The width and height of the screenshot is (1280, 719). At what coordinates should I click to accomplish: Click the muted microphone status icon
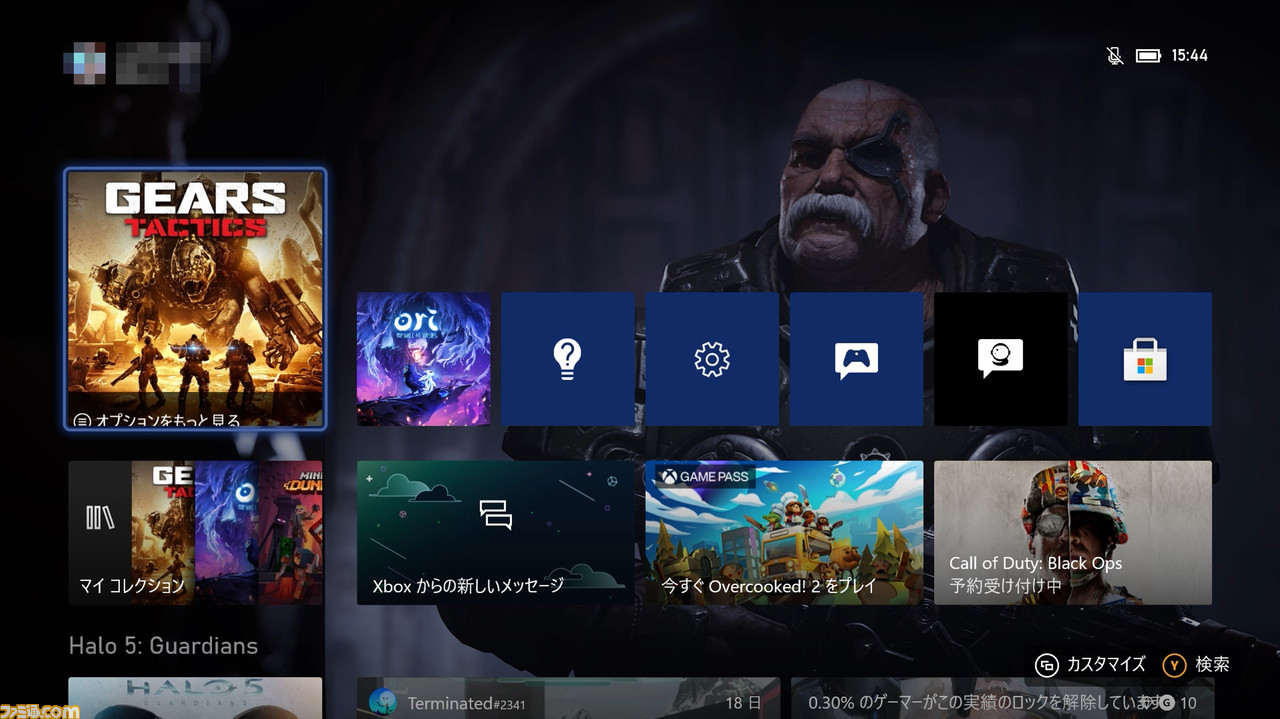[x=1115, y=55]
